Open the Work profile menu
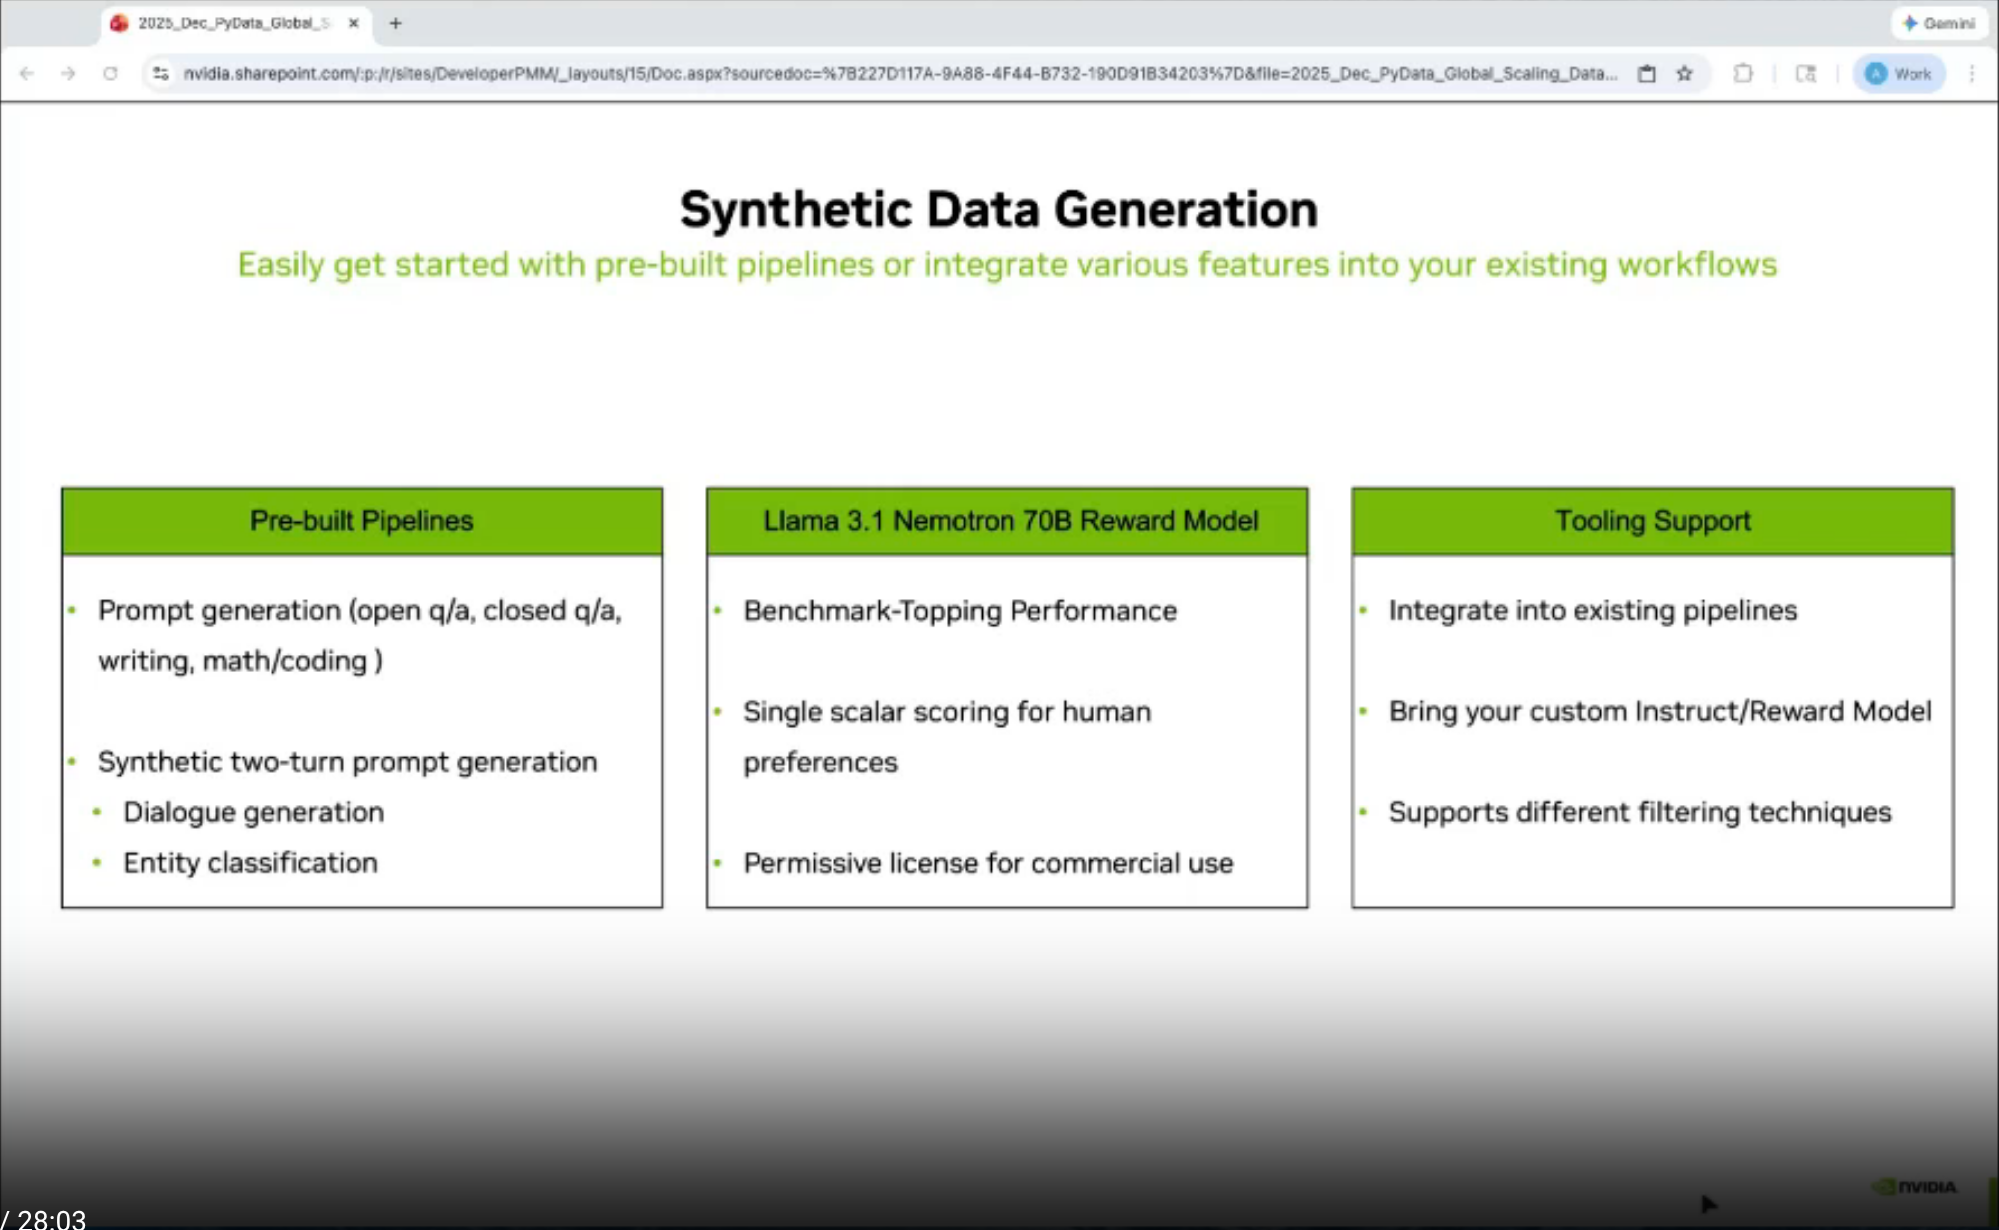Viewport: 1999px width, 1230px height. [x=1898, y=73]
